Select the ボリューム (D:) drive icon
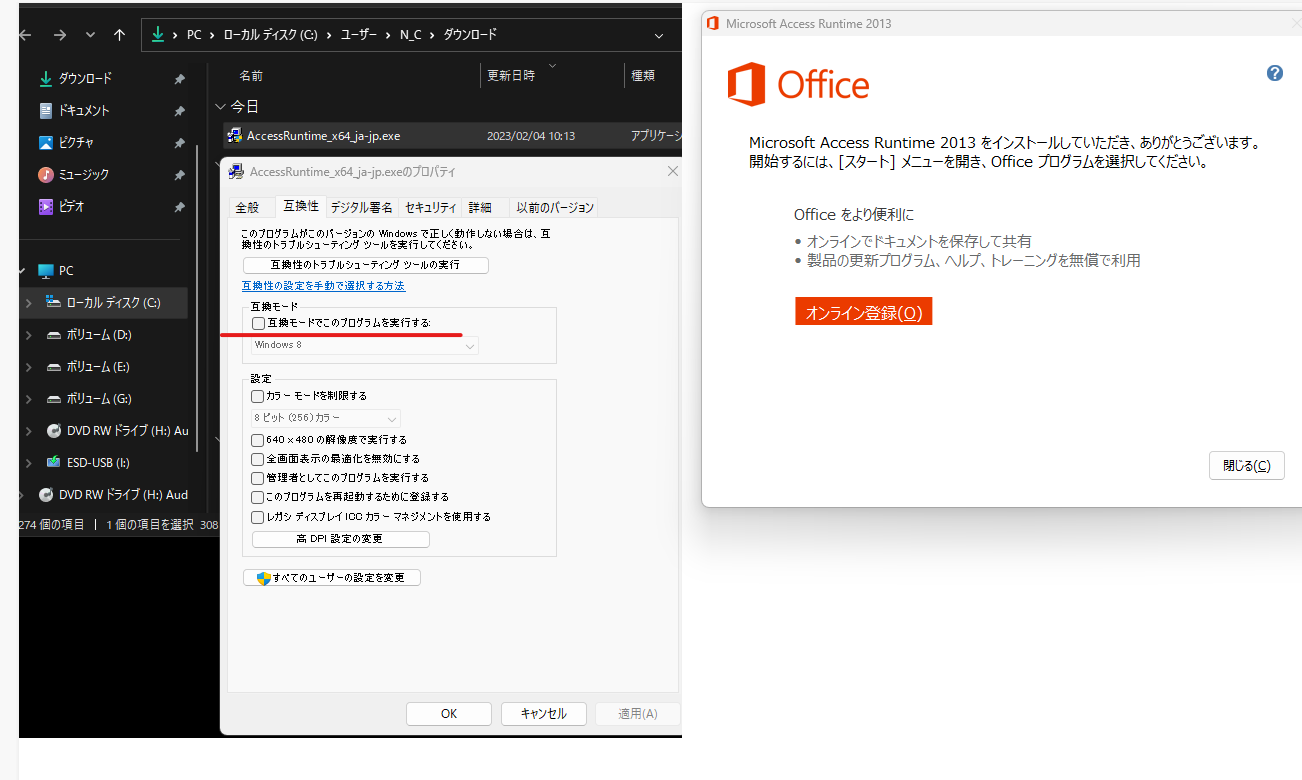The height and width of the screenshot is (780, 1302). [54, 335]
